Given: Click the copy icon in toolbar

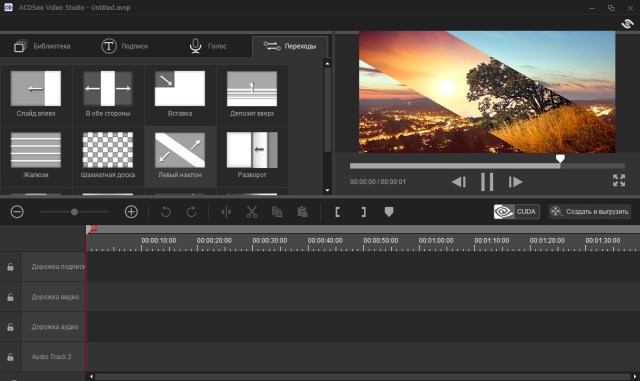Looking at the screenshot, I should 277,212.
